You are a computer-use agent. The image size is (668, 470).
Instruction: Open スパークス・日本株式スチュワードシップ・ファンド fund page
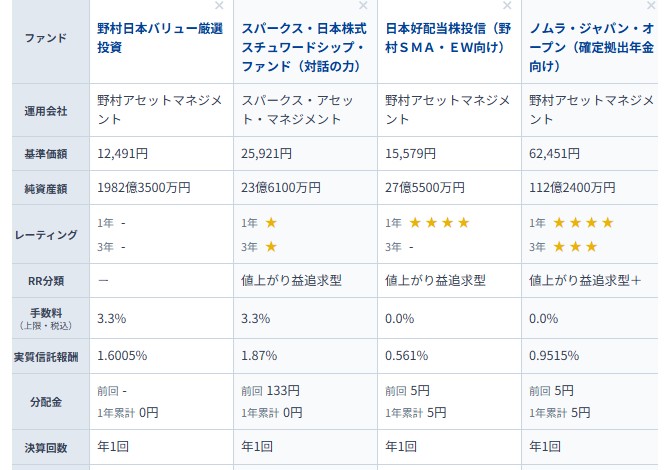(303, 47)
